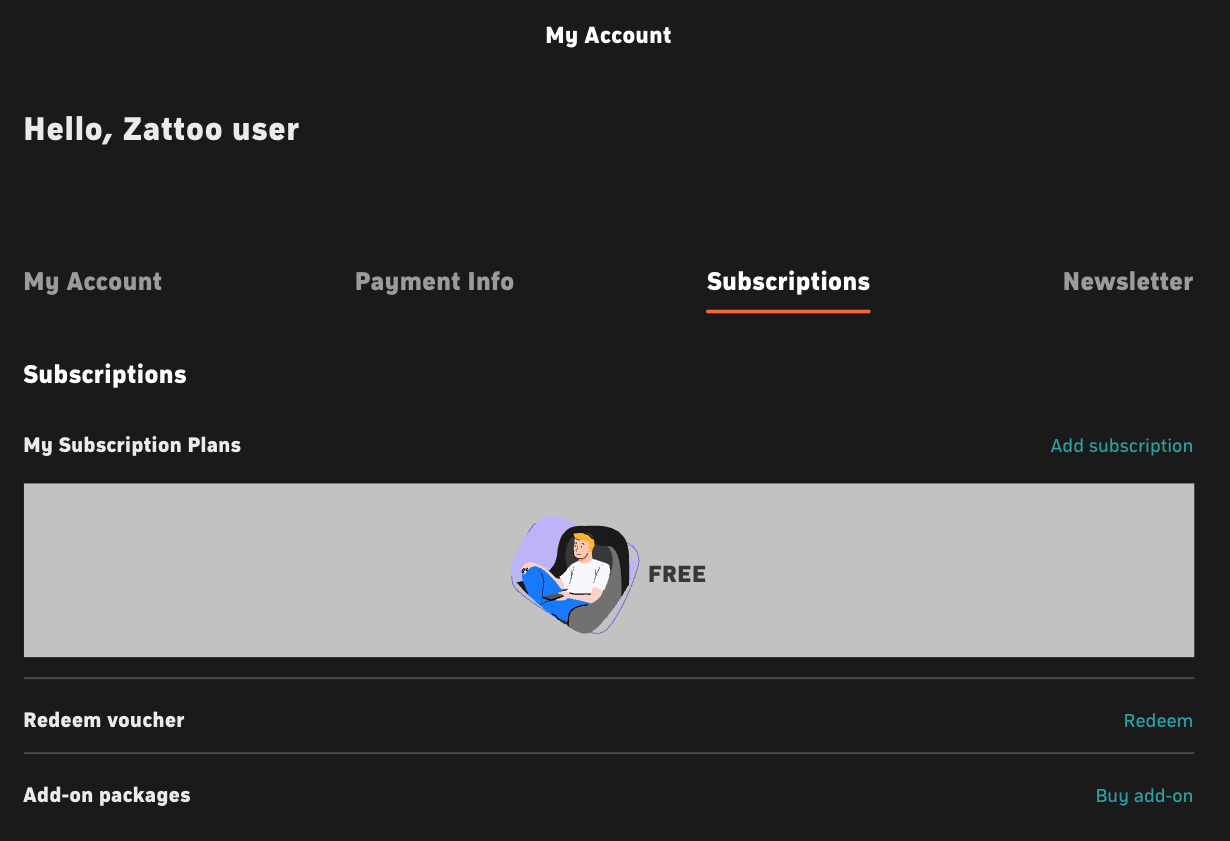Click the divider line above Add-on packages
Screen dimensions: 1230x841
[609, 753]
